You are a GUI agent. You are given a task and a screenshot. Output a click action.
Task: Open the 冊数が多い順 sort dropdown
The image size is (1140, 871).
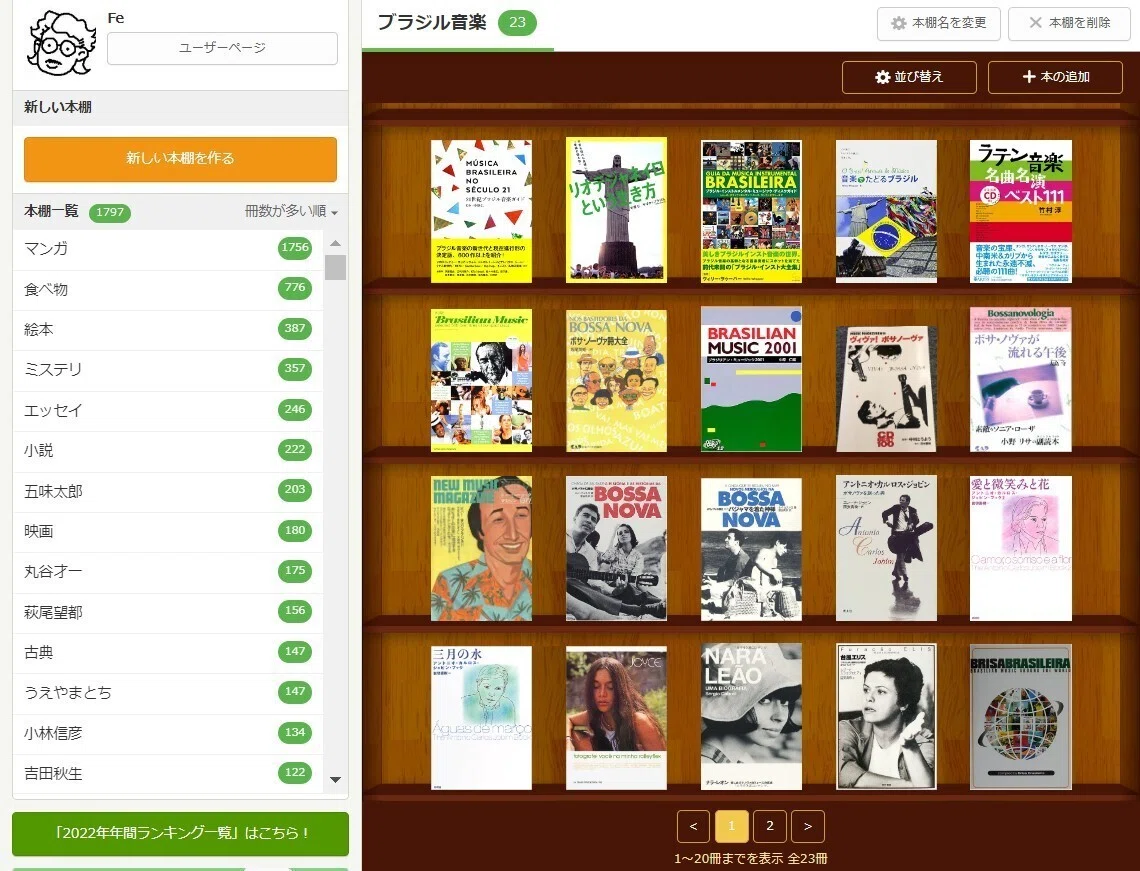291,212
